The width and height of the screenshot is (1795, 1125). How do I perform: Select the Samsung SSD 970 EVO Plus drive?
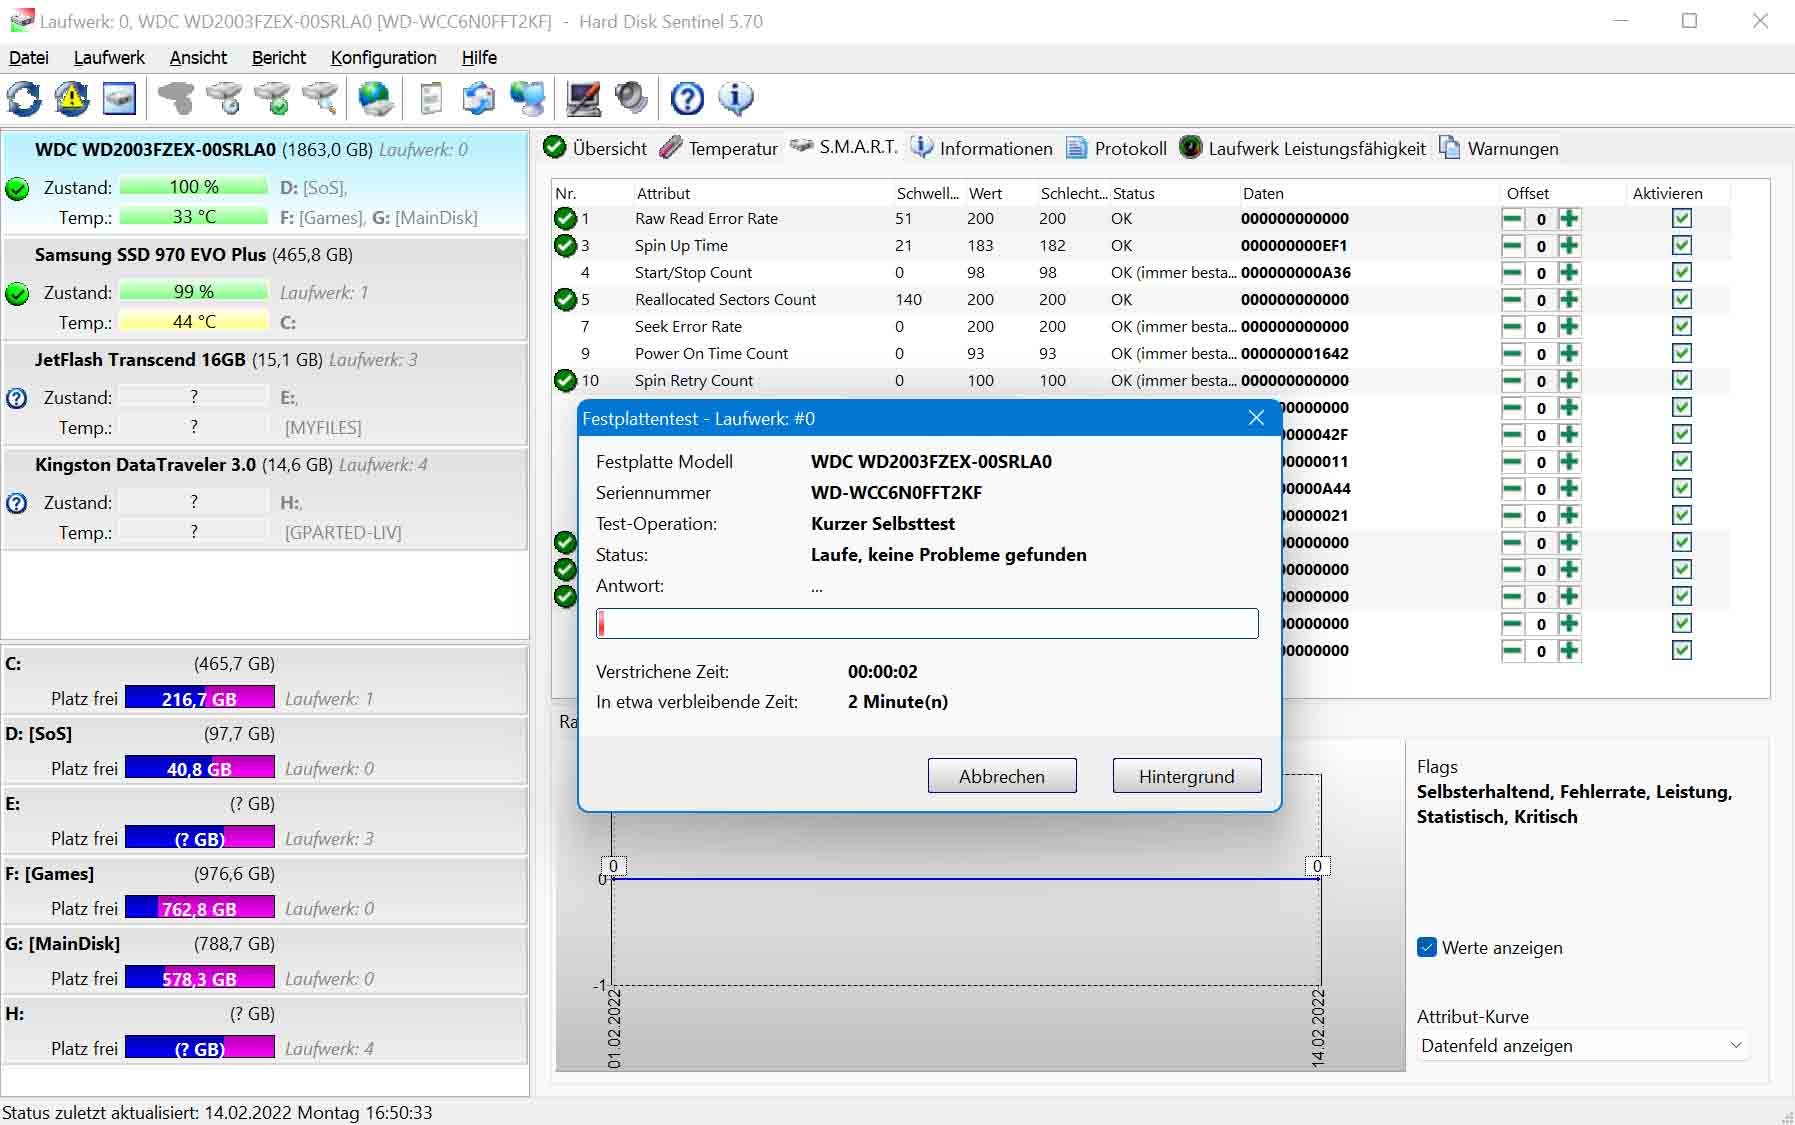tap(265, 288)
